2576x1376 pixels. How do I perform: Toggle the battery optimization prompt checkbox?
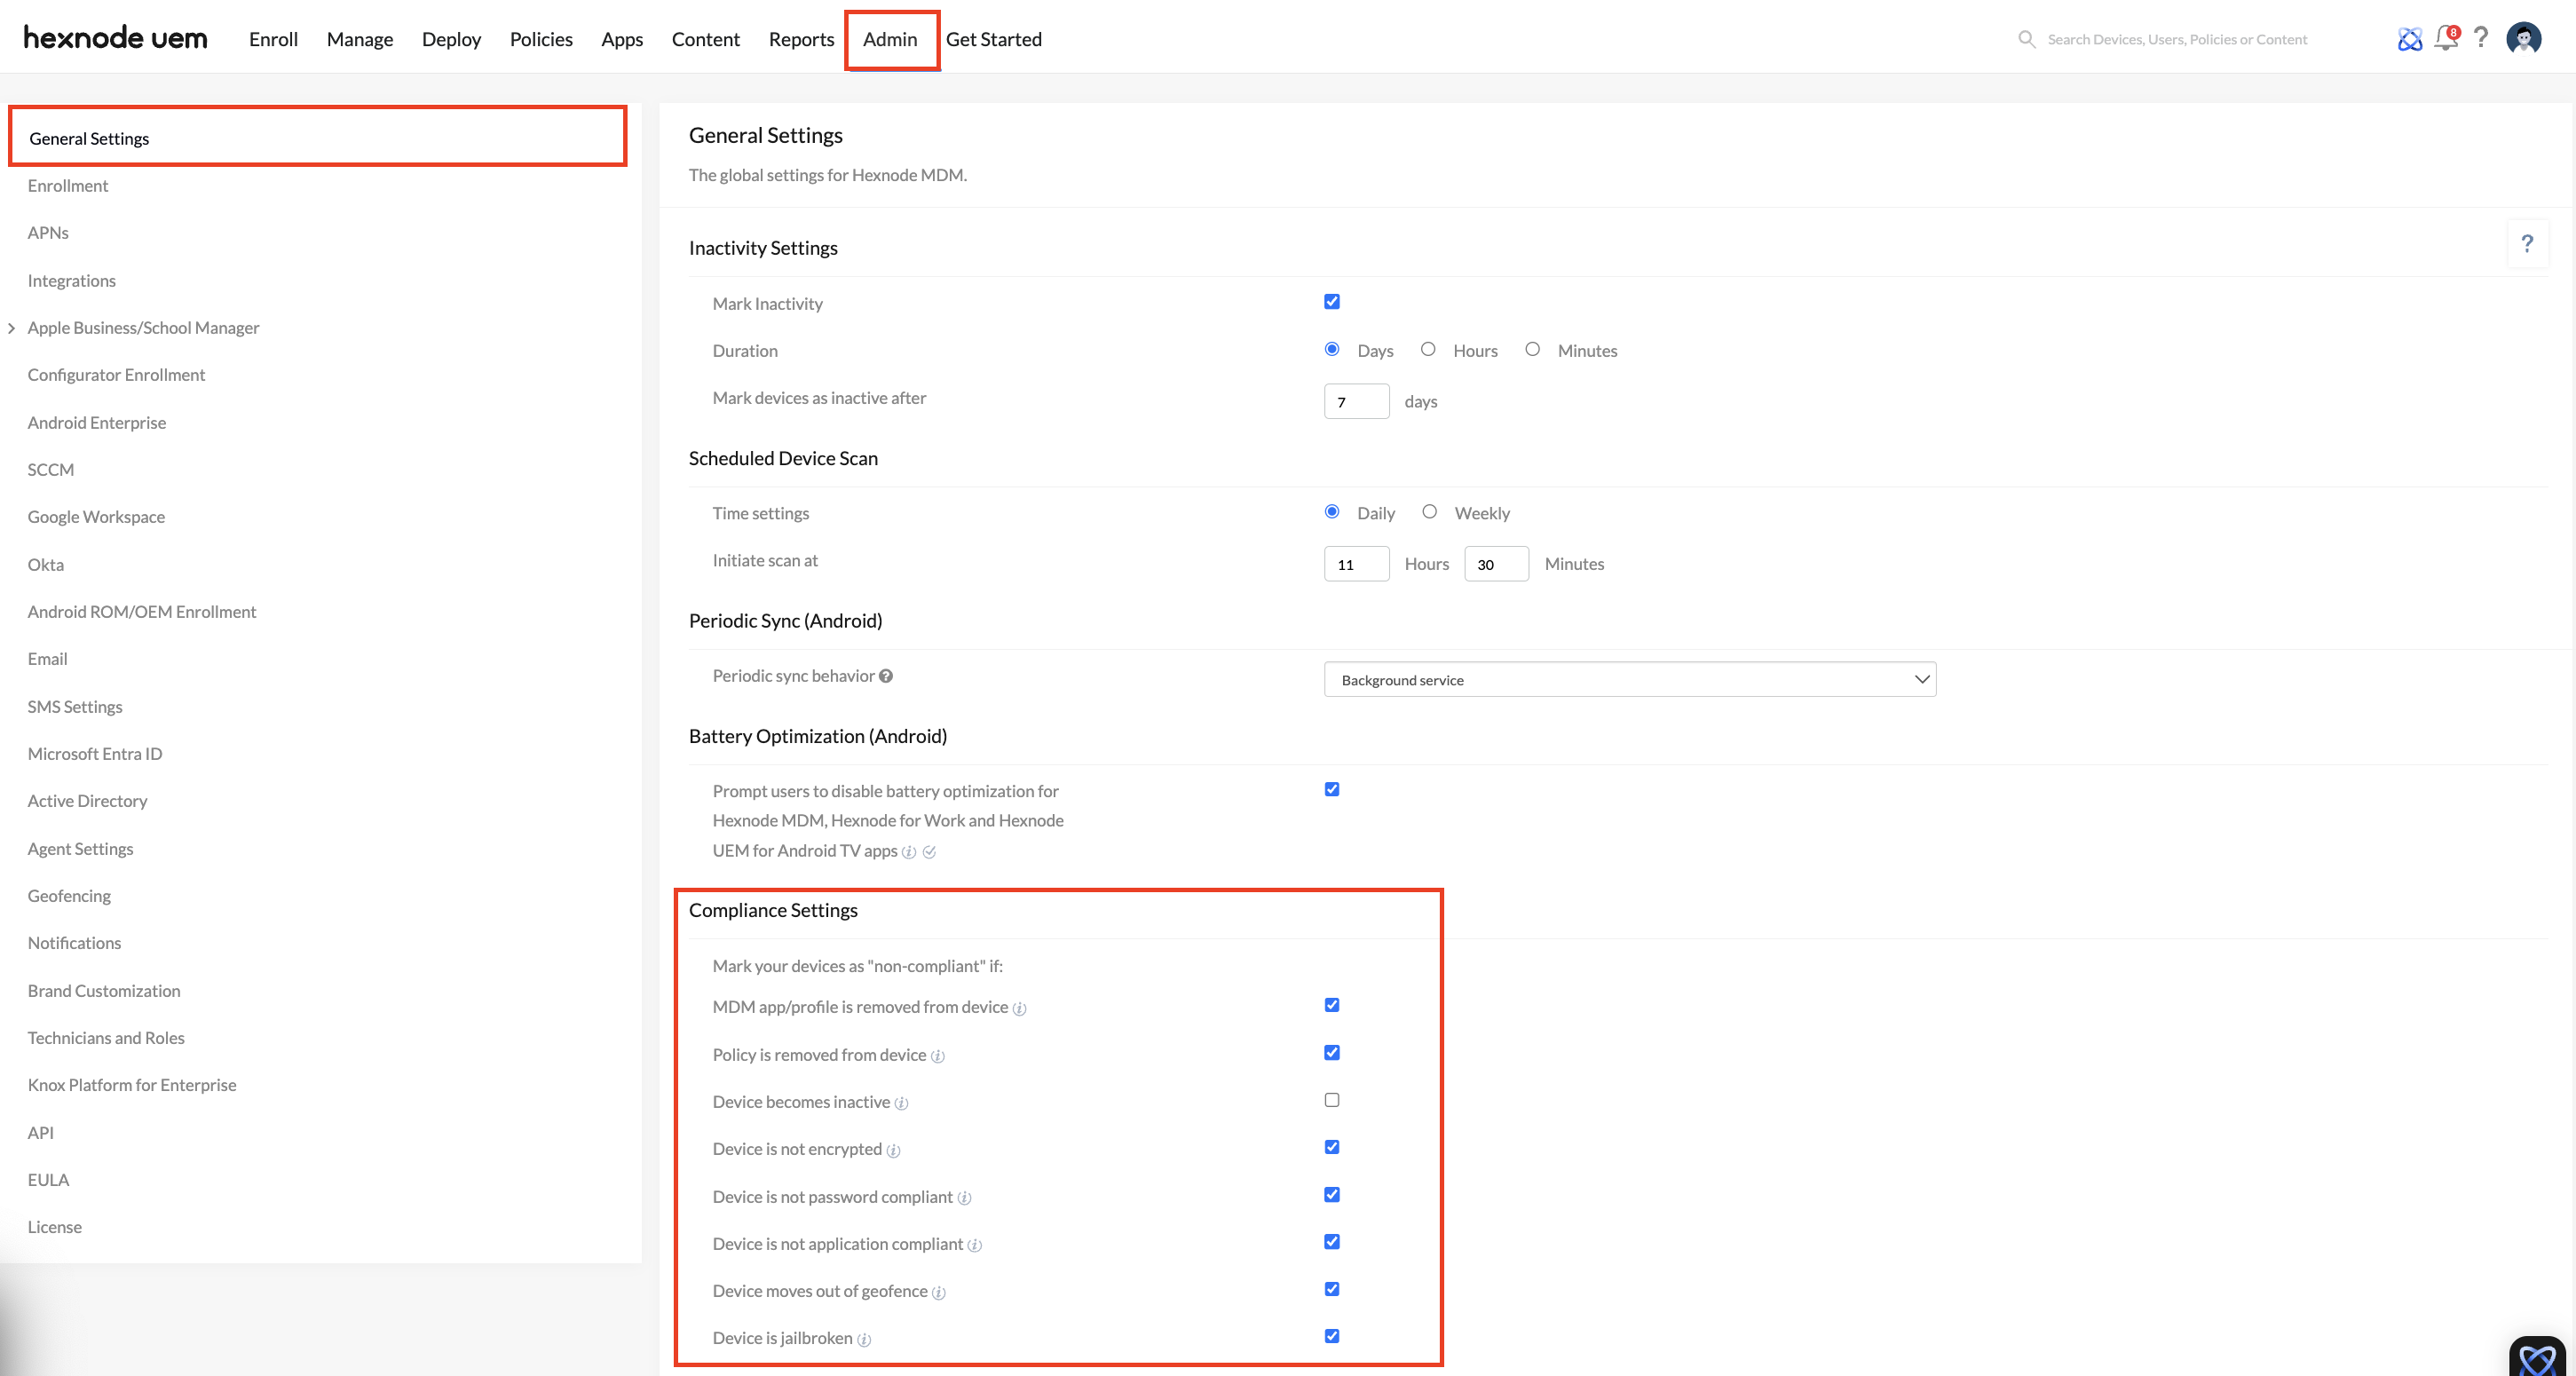tap(1332, 789)
